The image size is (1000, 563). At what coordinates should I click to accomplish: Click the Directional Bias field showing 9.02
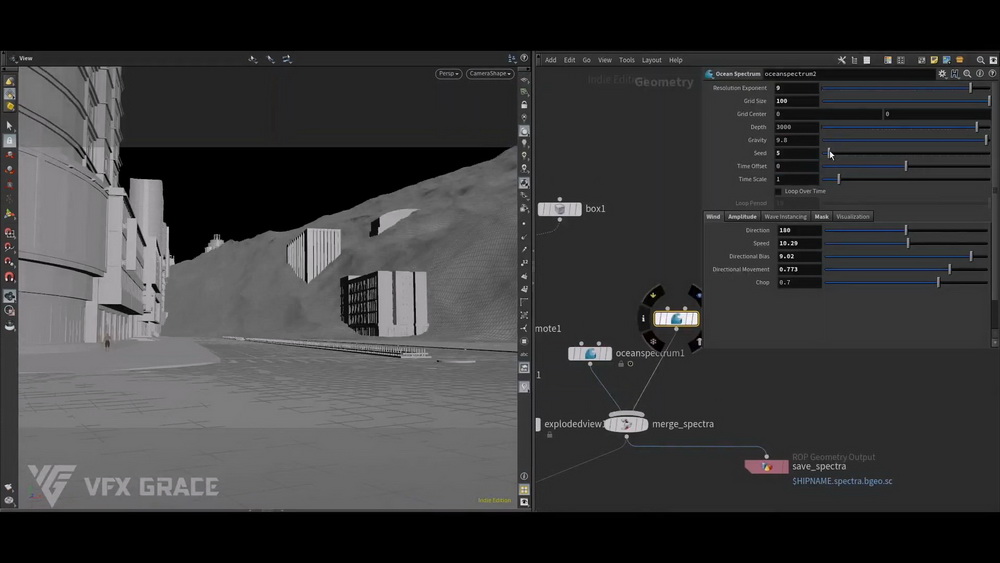(798, 256)
